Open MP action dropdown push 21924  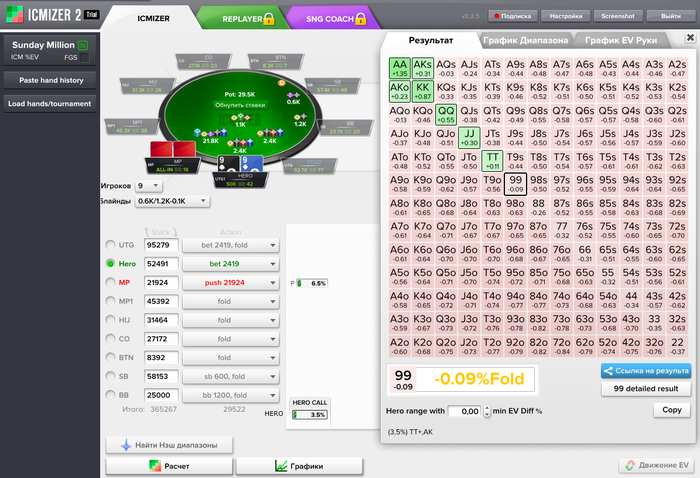(231, 283)
